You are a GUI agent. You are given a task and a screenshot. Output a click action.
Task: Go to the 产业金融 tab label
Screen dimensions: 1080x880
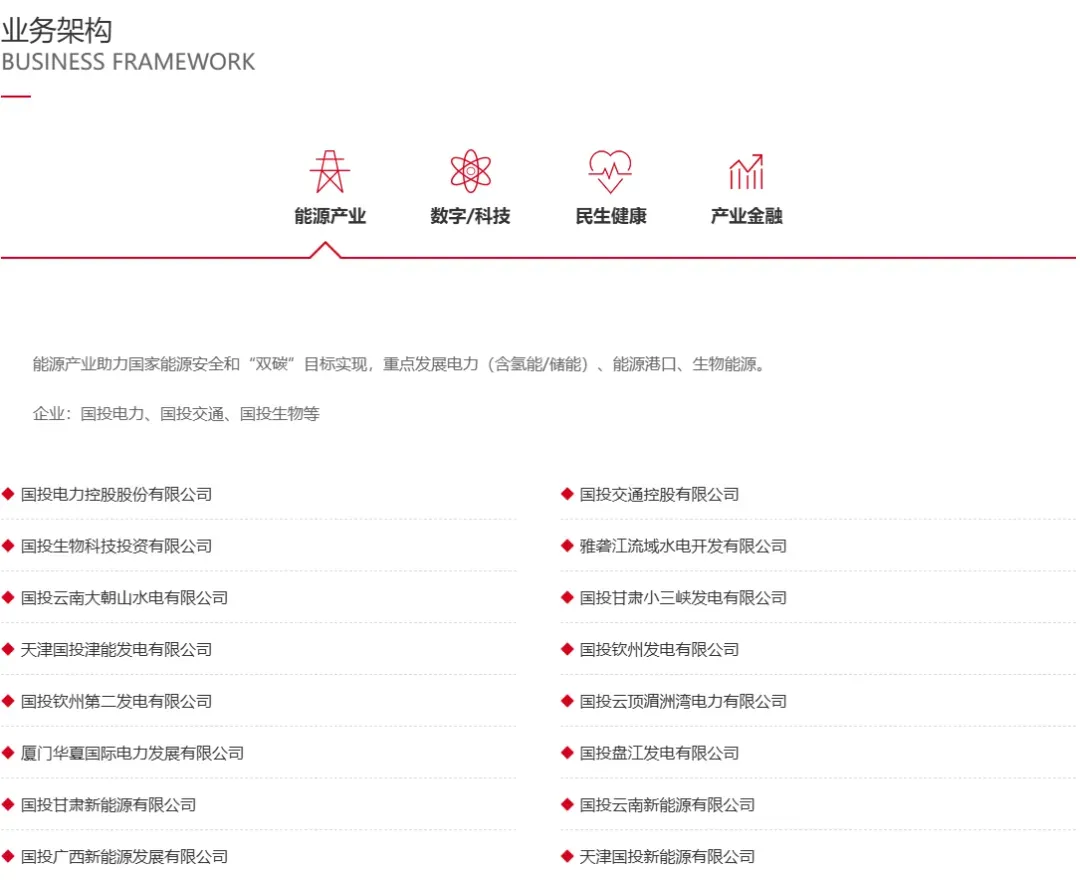coord(747,216)
